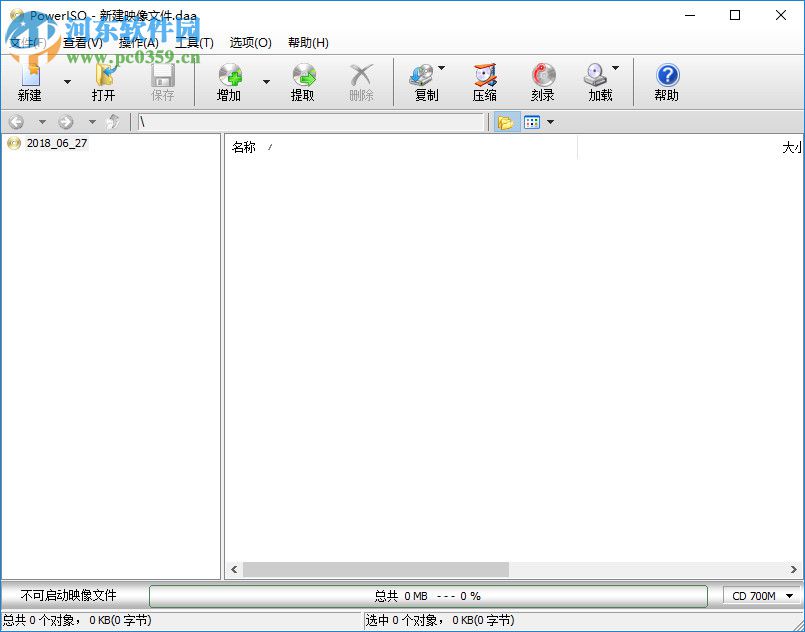
Task: Select the 提取 (Extract) toolbar icon
Action: tap(303, 80)
